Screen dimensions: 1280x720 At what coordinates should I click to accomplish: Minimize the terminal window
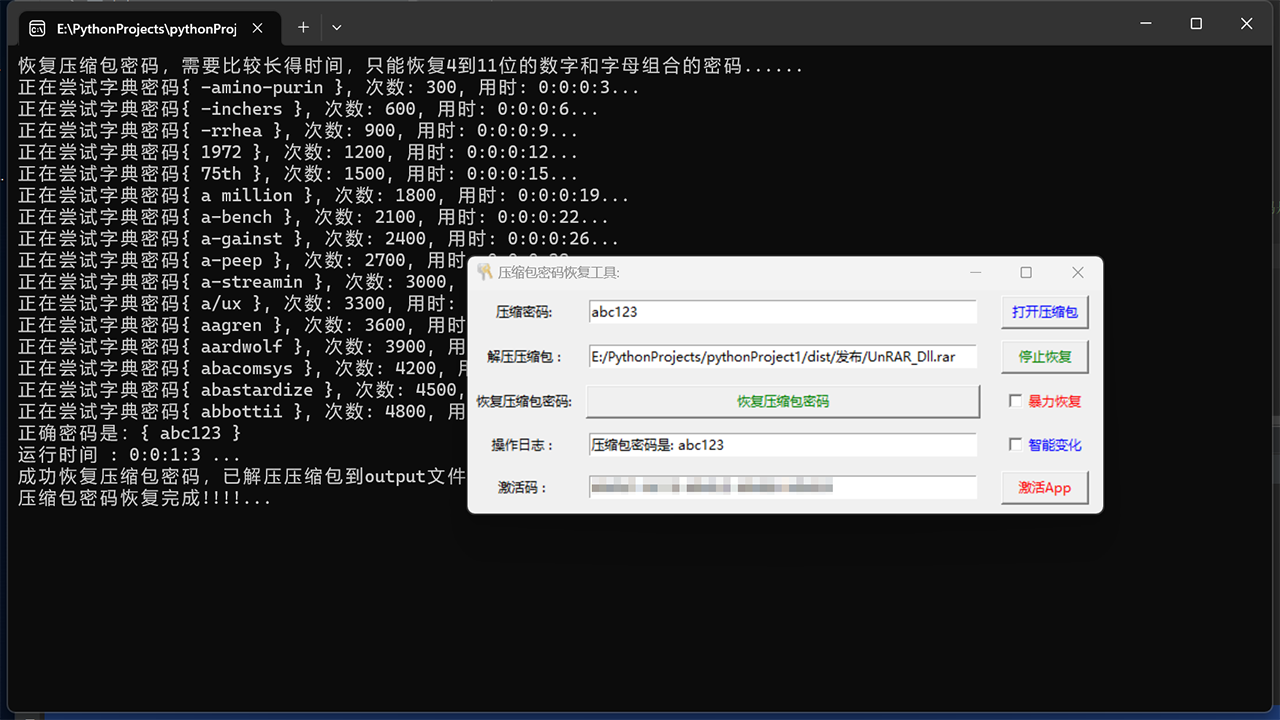click(1148, 24)
